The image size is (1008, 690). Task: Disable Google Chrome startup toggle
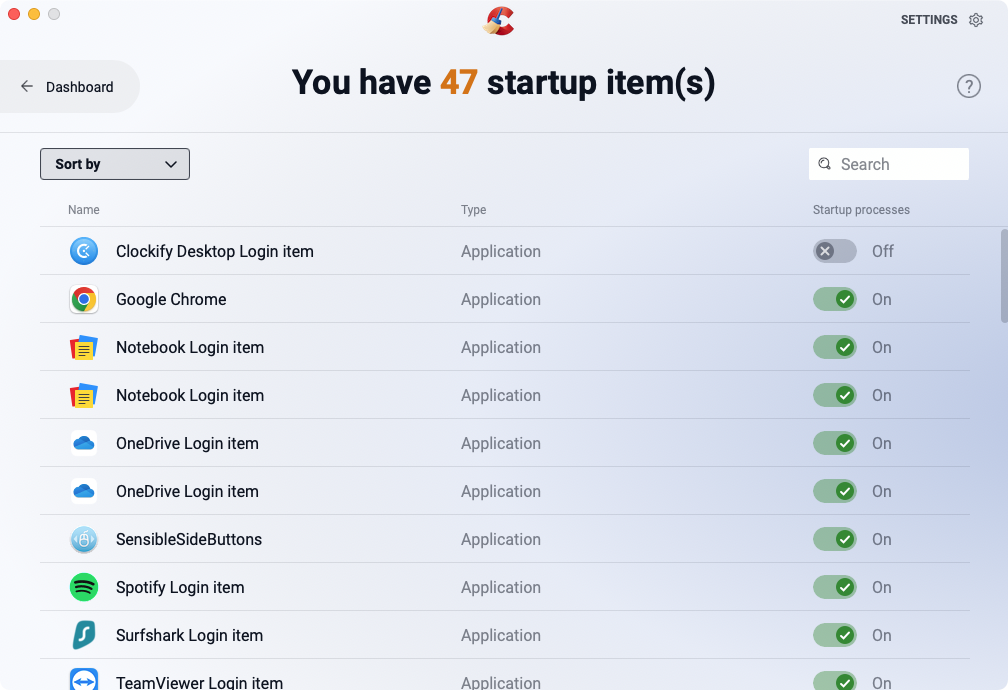pyautogui.click(x=834, y=299)
